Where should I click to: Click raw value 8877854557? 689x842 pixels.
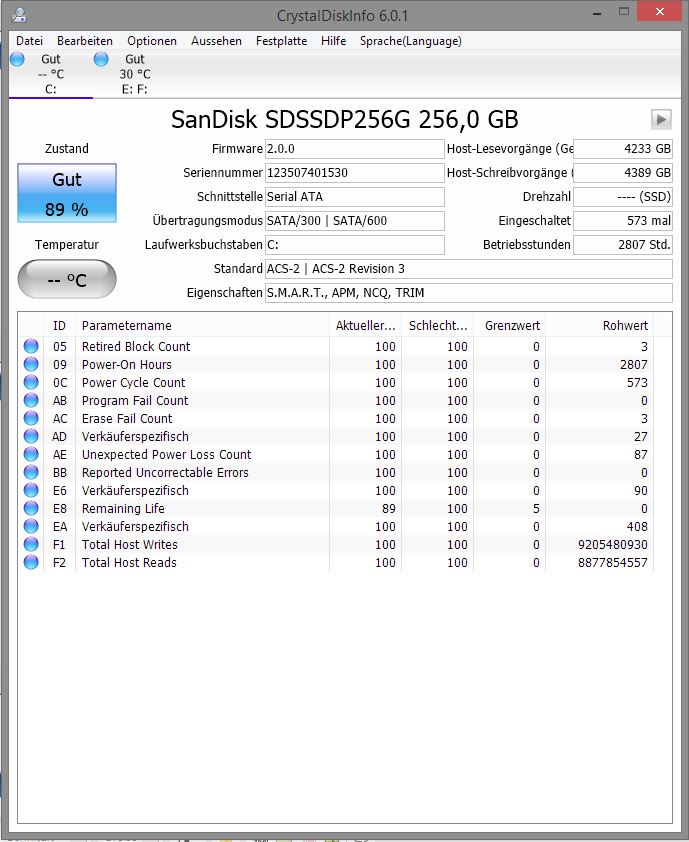[x=613, y=563]
